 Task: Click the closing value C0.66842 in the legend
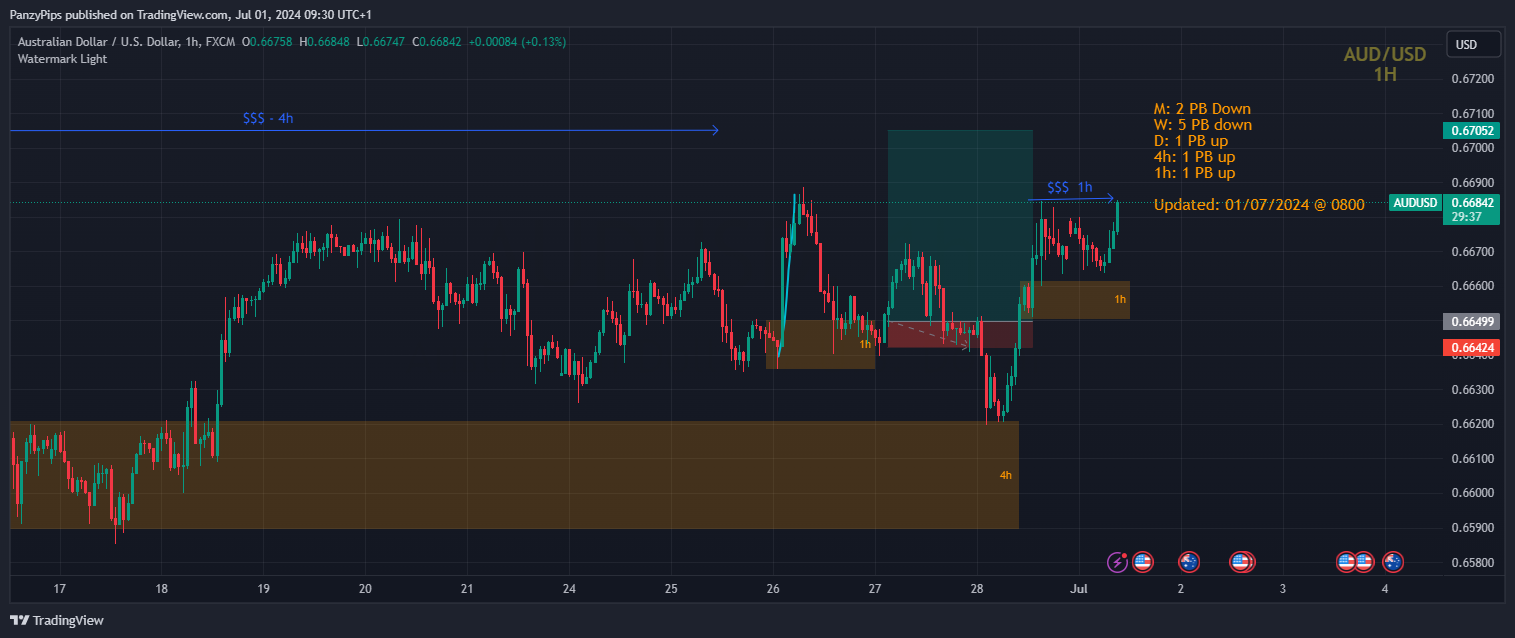pyautogui.click(x=439, y=42)
